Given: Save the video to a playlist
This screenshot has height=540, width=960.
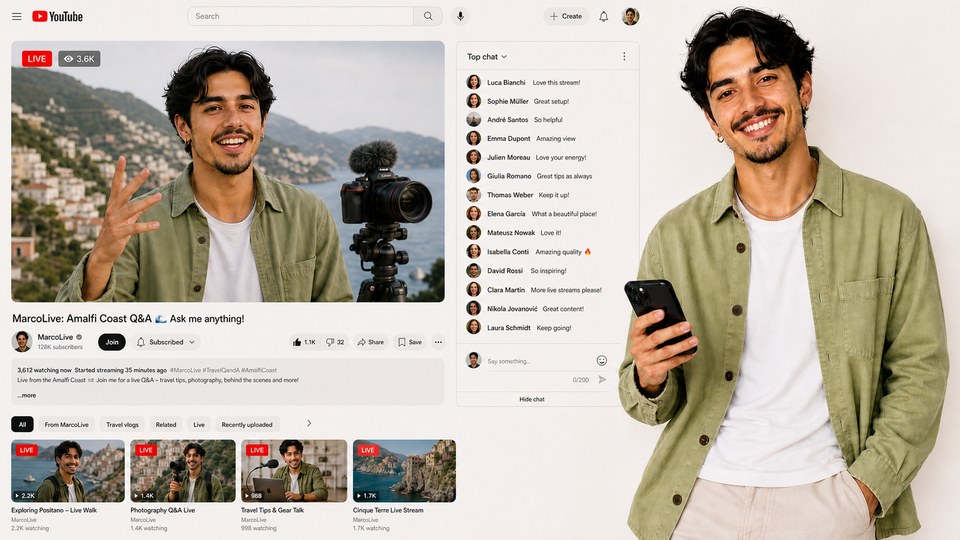Looking at the screenshot, I should [410, 342].
